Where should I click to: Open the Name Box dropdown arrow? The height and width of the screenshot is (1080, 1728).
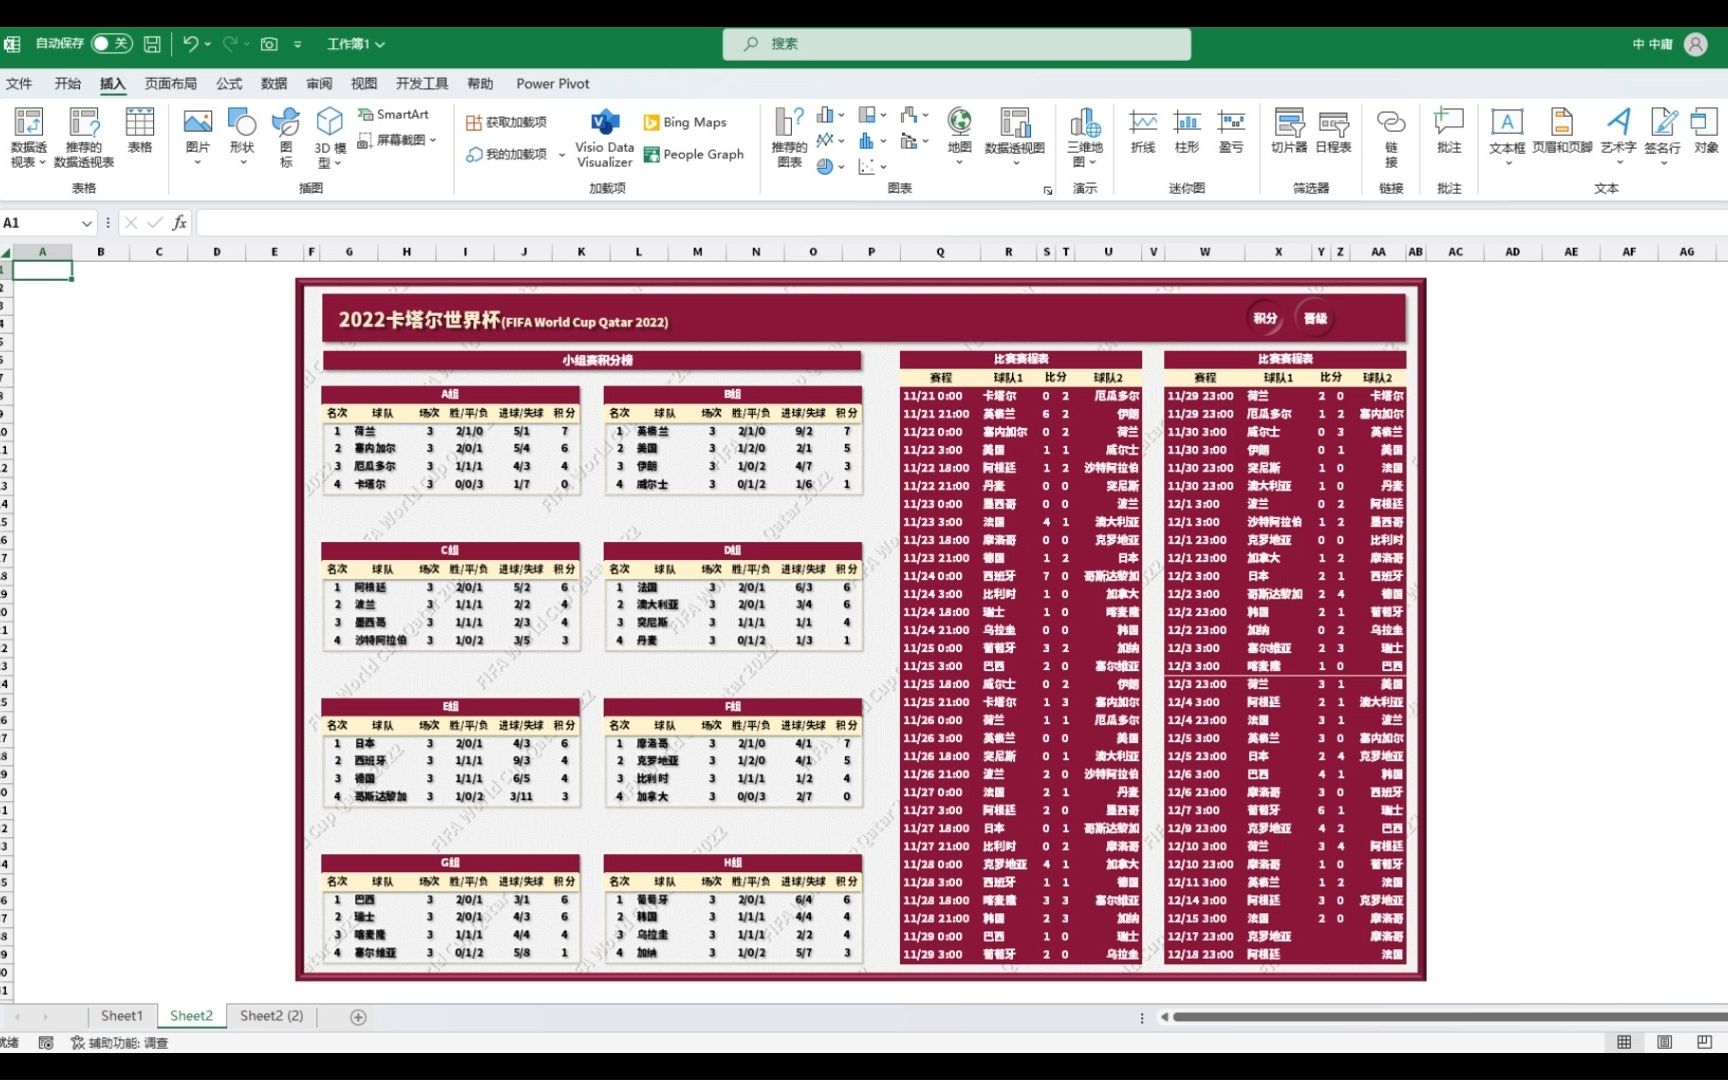pos(87,223)
